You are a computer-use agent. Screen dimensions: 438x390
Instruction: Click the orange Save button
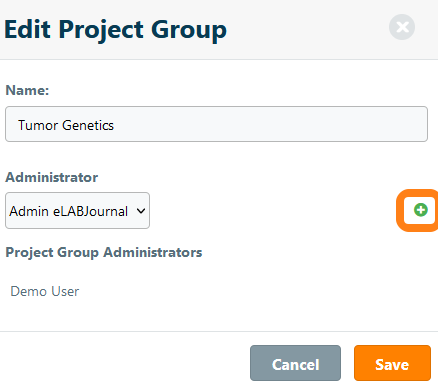pos(392,363)
